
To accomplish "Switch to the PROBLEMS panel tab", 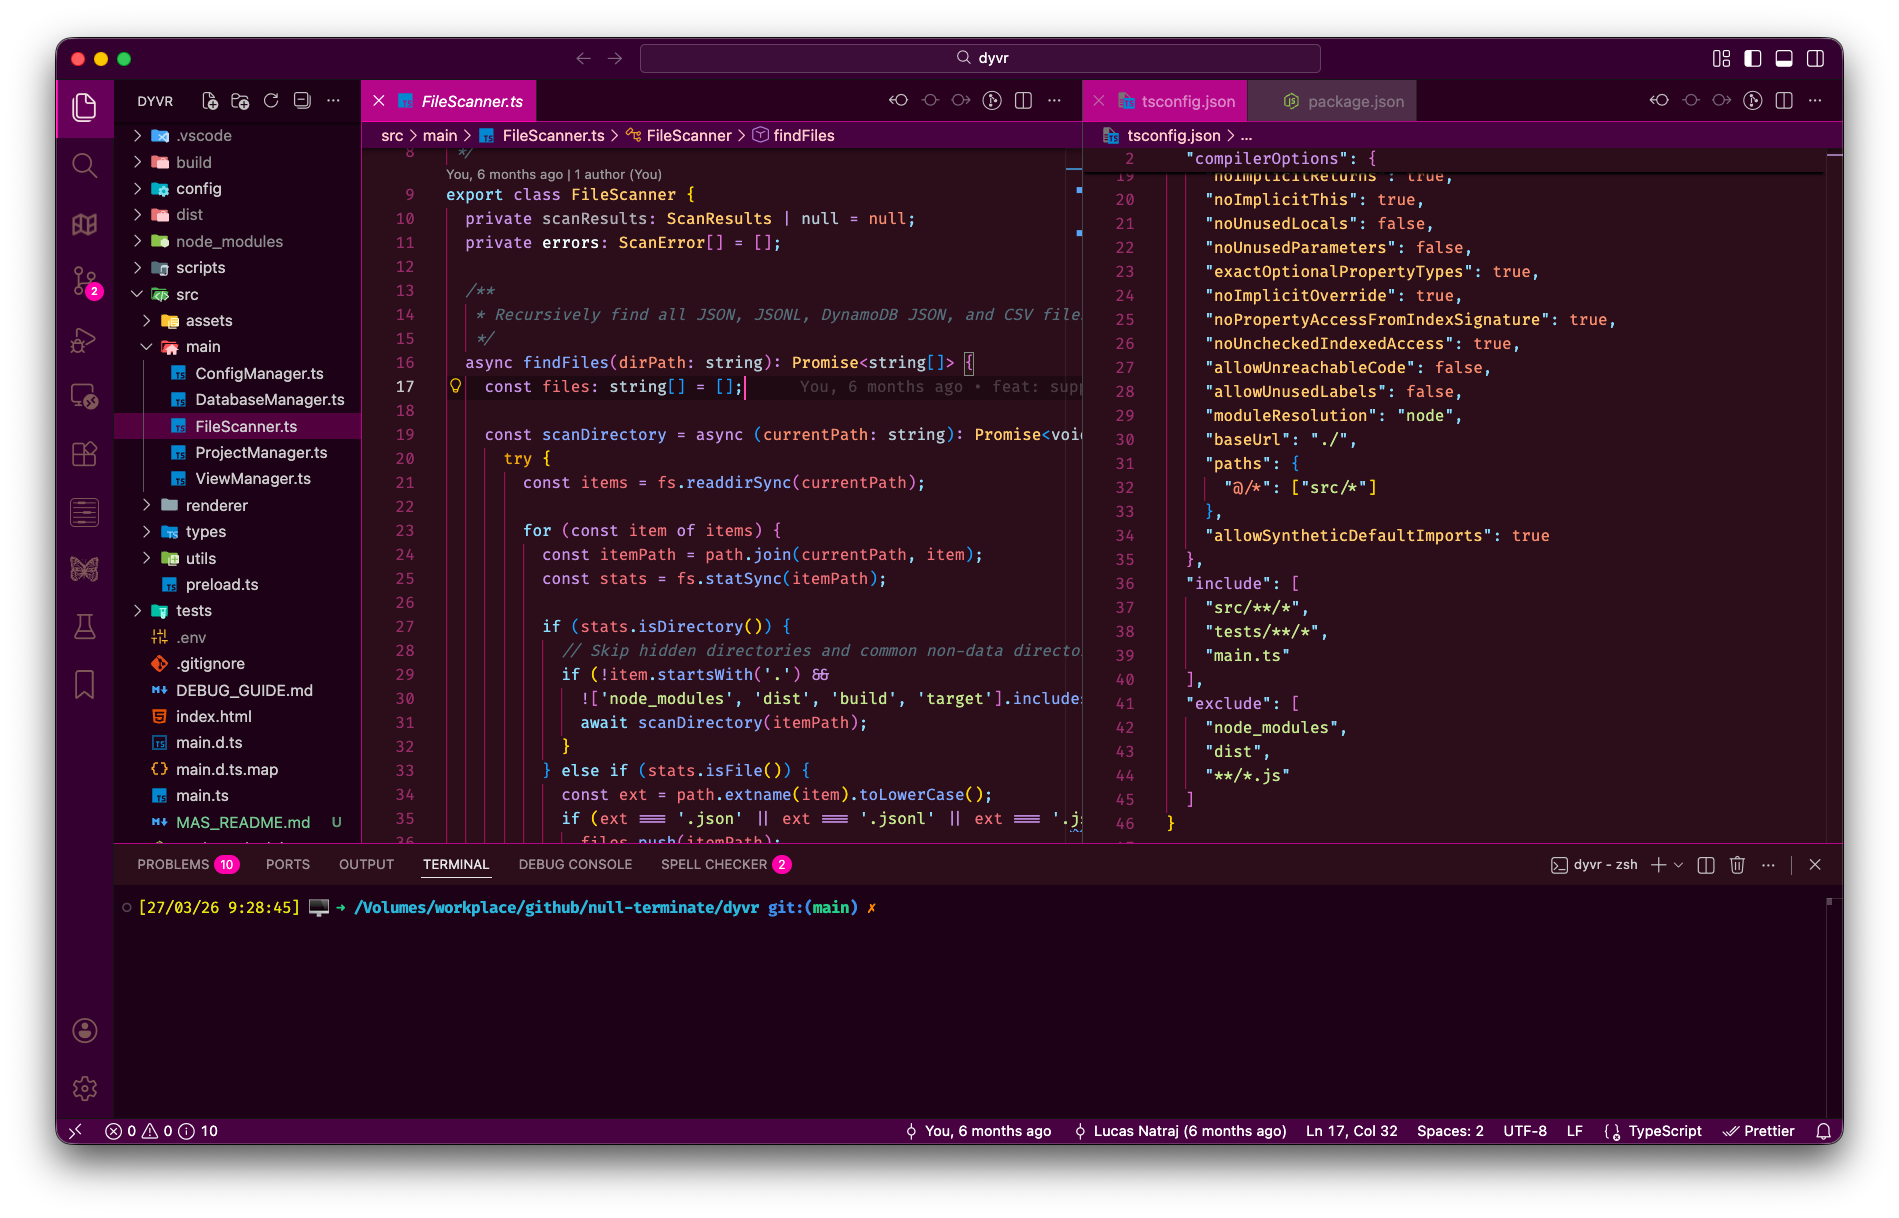I will click(188, 865).
